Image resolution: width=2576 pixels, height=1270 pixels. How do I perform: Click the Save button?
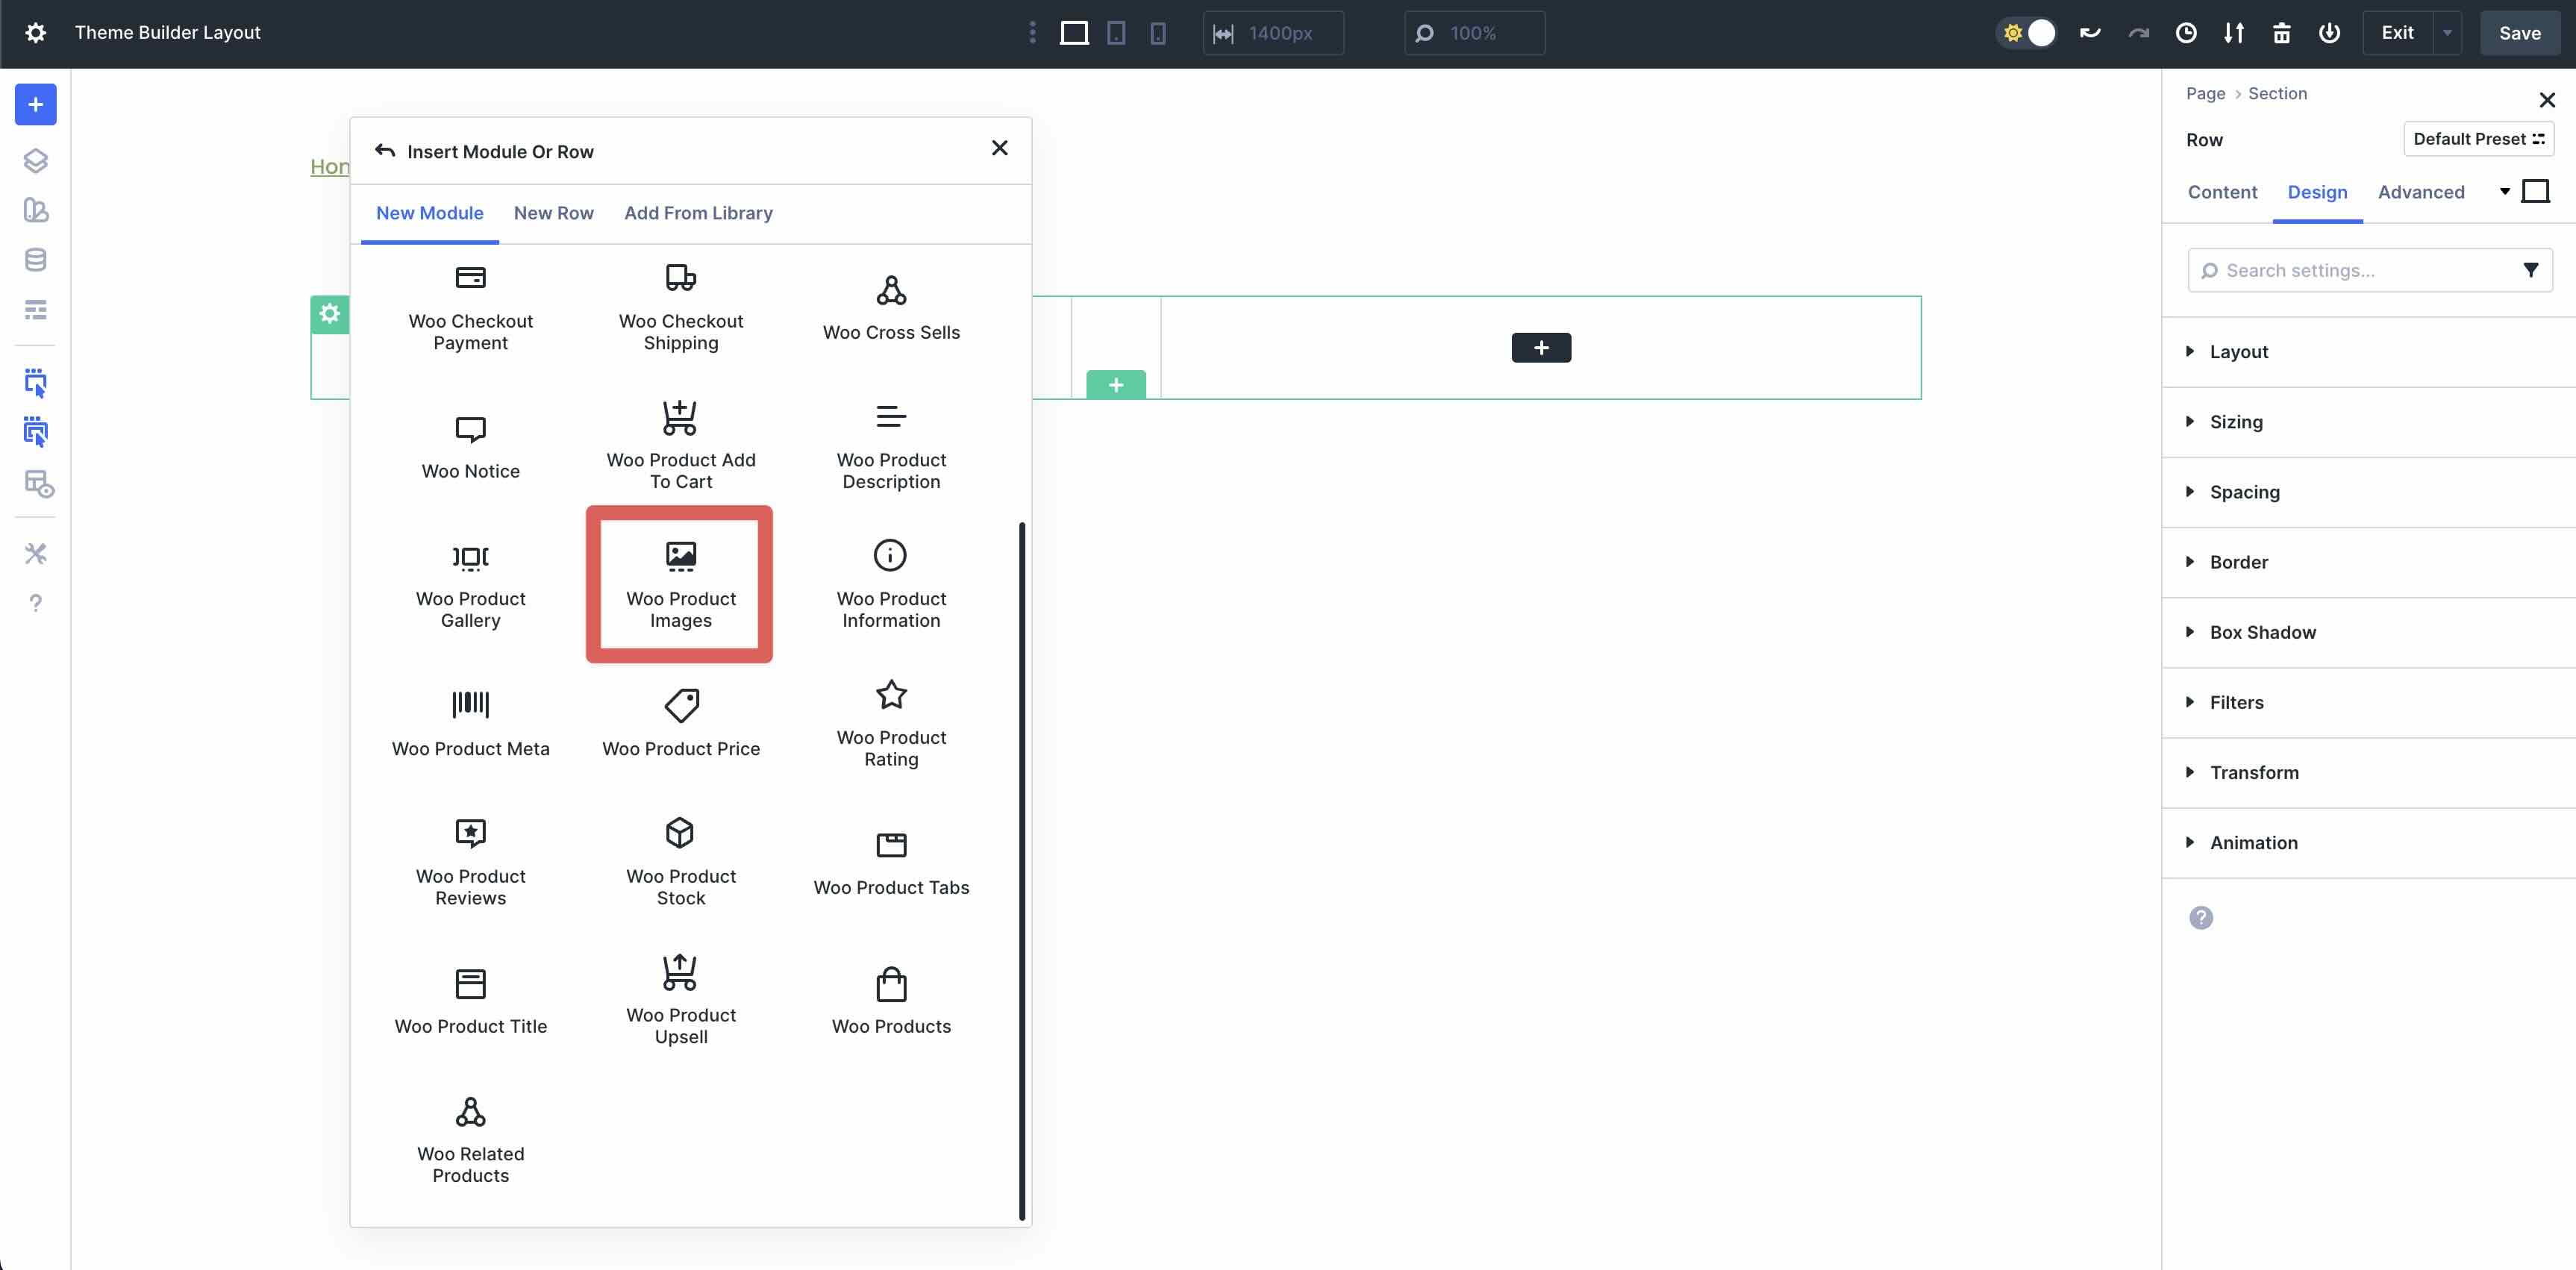pyautogui.click(x=2519, y=32)
